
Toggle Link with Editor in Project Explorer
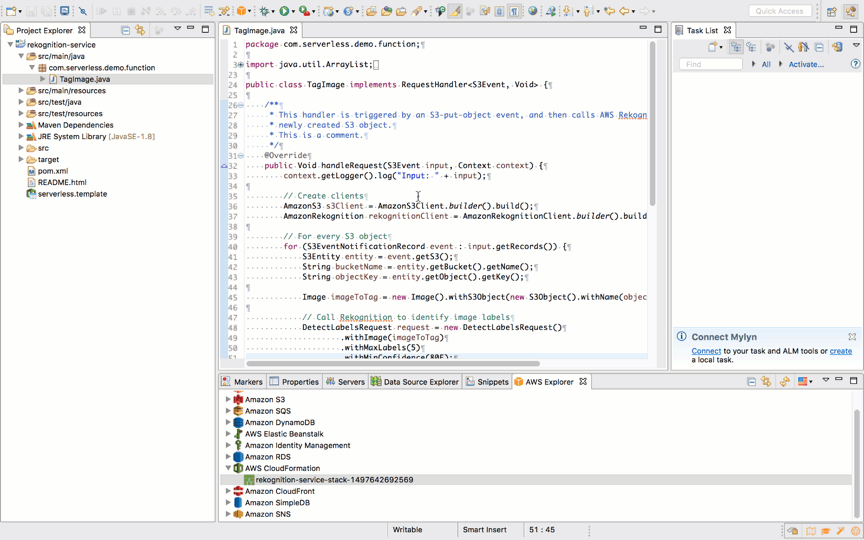pos(140,30)
